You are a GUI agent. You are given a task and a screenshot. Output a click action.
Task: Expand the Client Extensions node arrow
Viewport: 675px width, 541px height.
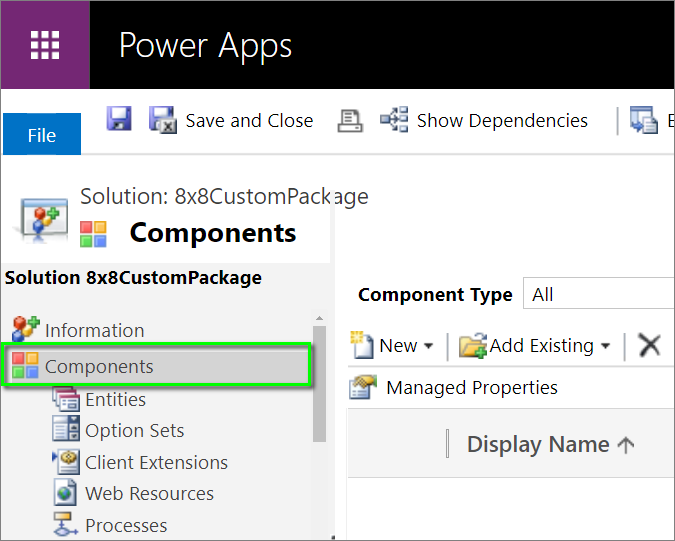pos(54,455)
